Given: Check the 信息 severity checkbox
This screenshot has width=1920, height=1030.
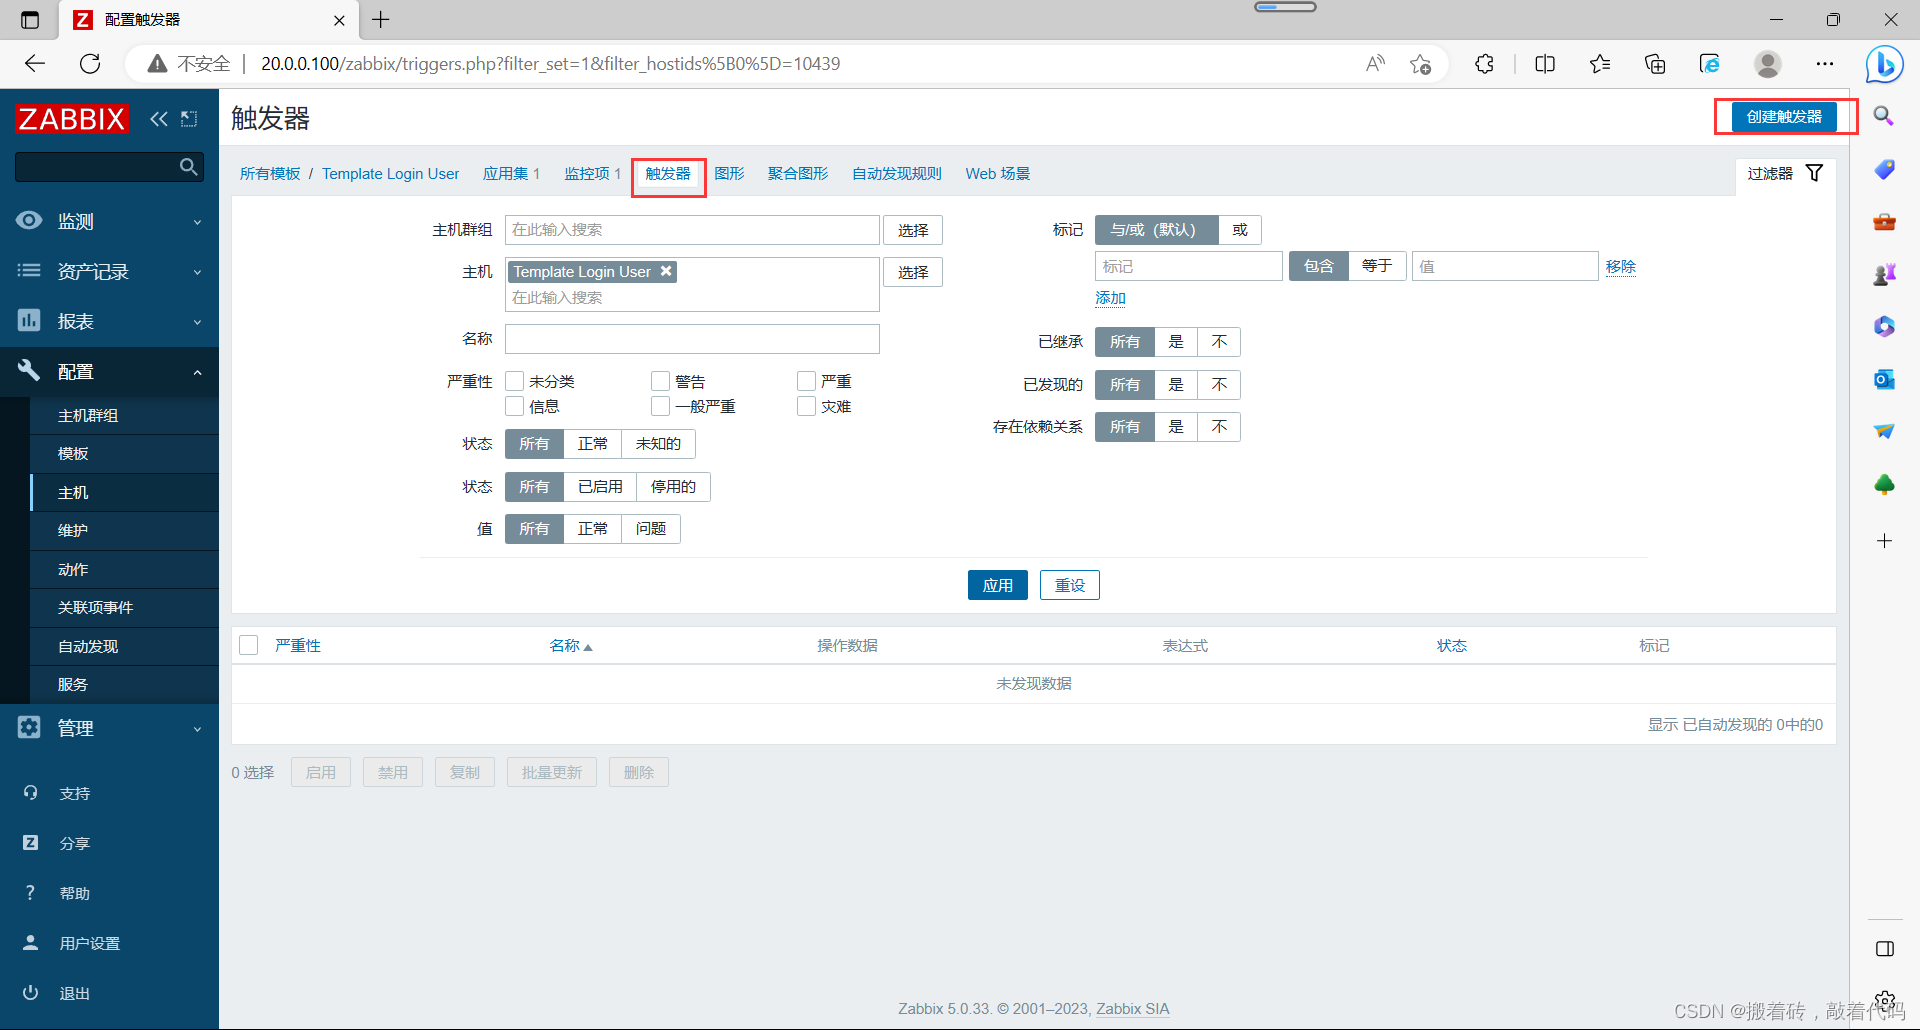Looking at the screenshot, I should tap(515, 406).
